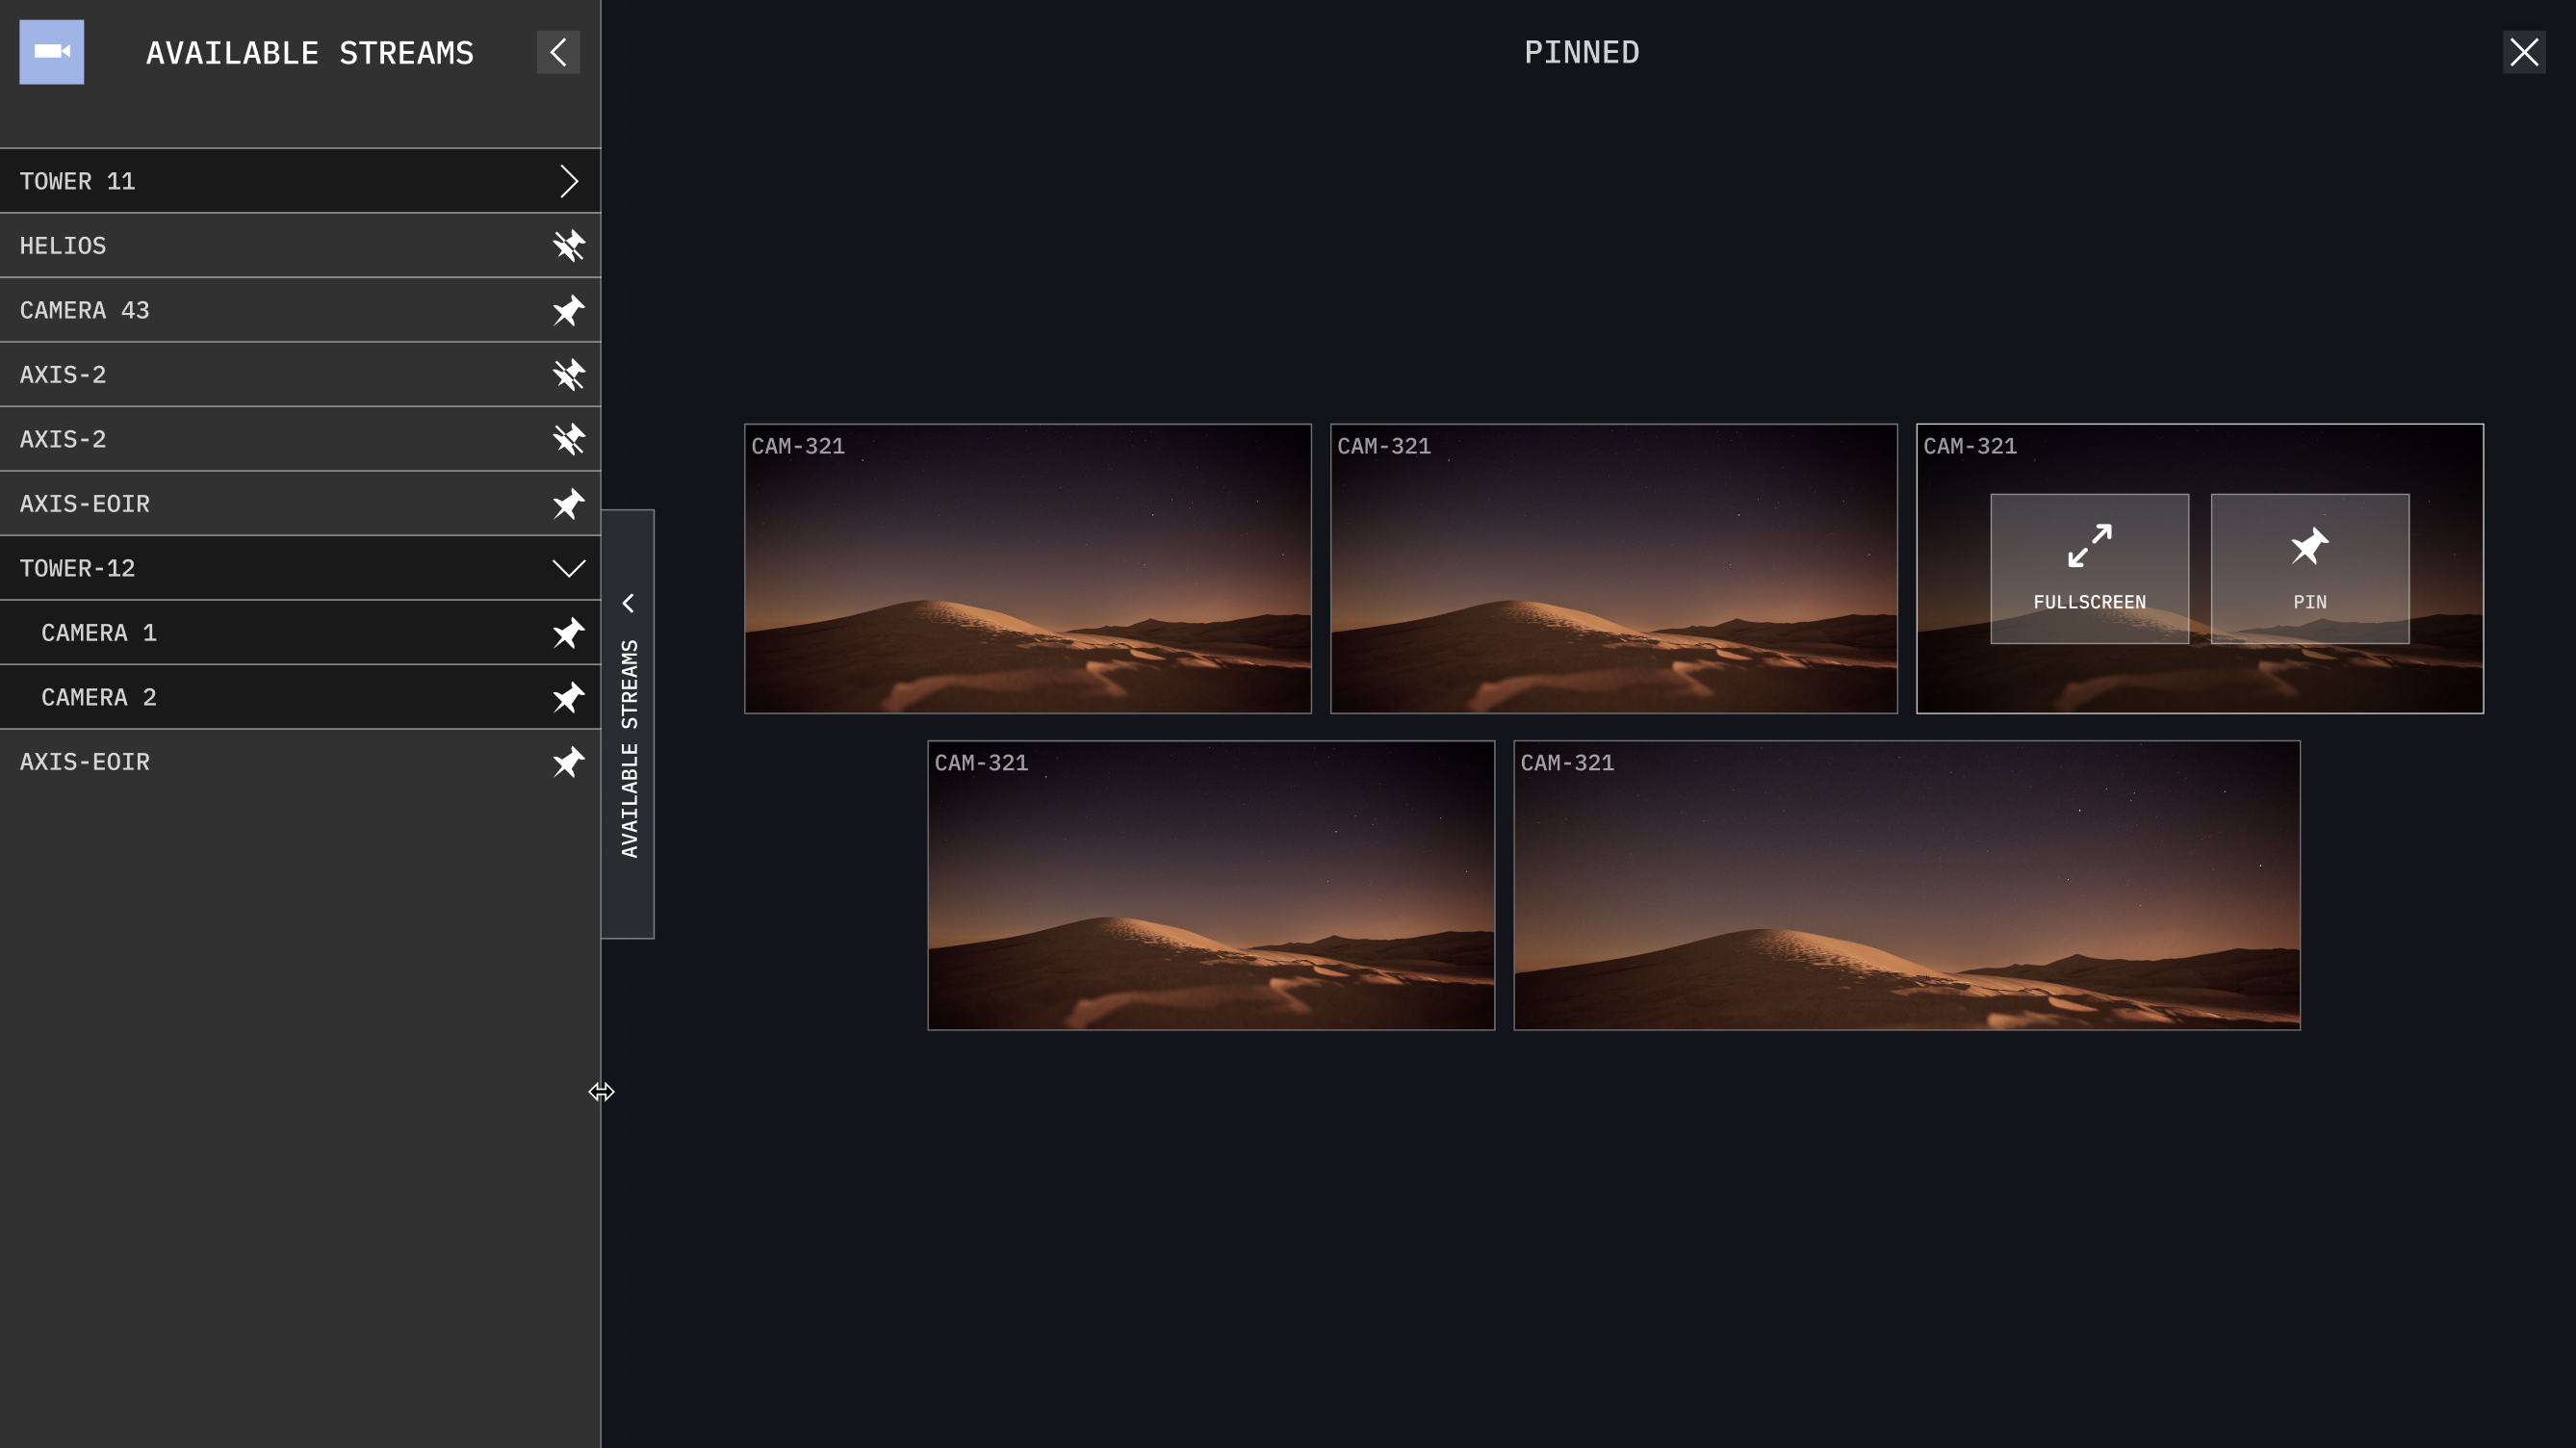Select the bottom-left CAM-321 thumbnail
2576x1448 pixels.
tap(1210, 885)
